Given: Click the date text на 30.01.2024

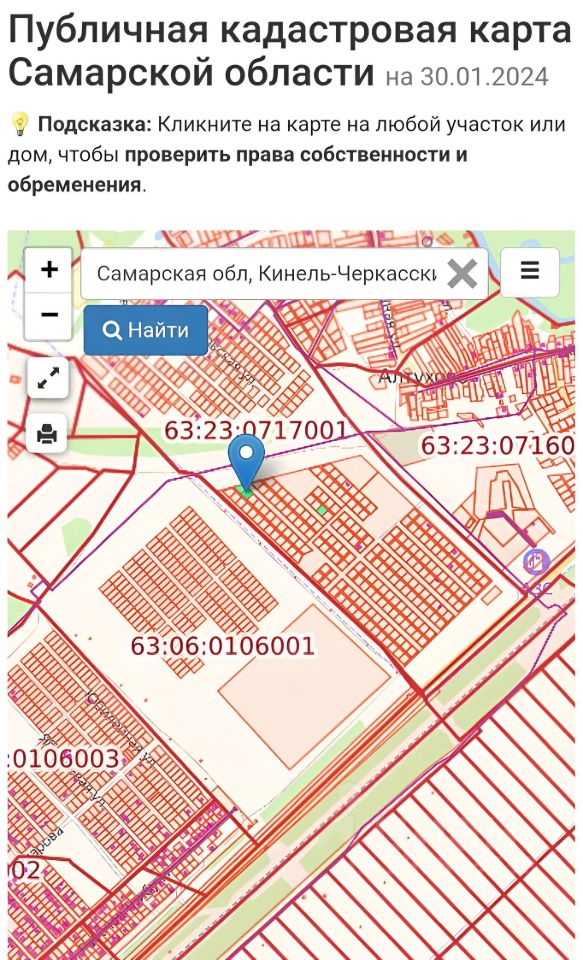Looking at the screenshot, I should [467, 78].
